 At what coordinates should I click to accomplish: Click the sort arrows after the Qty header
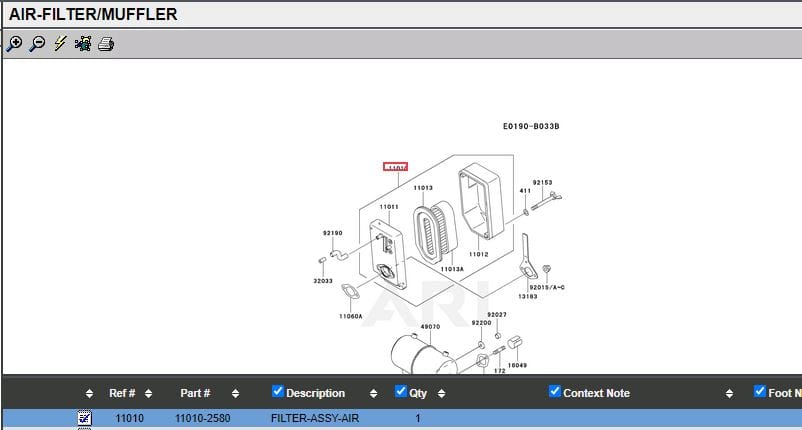point(441,394)
